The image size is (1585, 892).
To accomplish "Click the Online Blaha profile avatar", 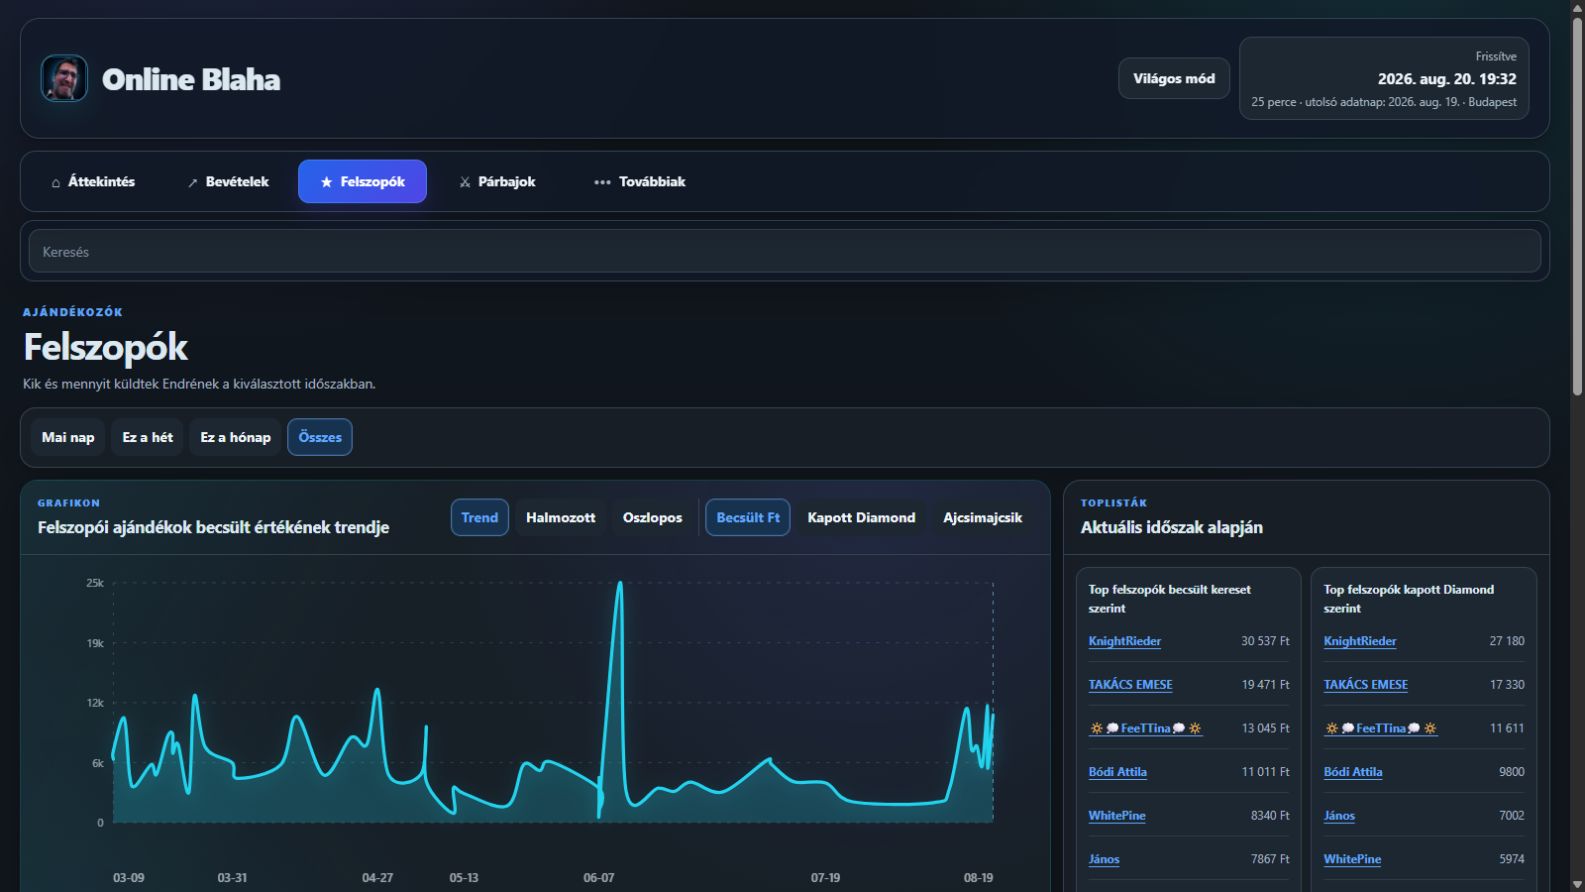I will (x=64, y=78).
